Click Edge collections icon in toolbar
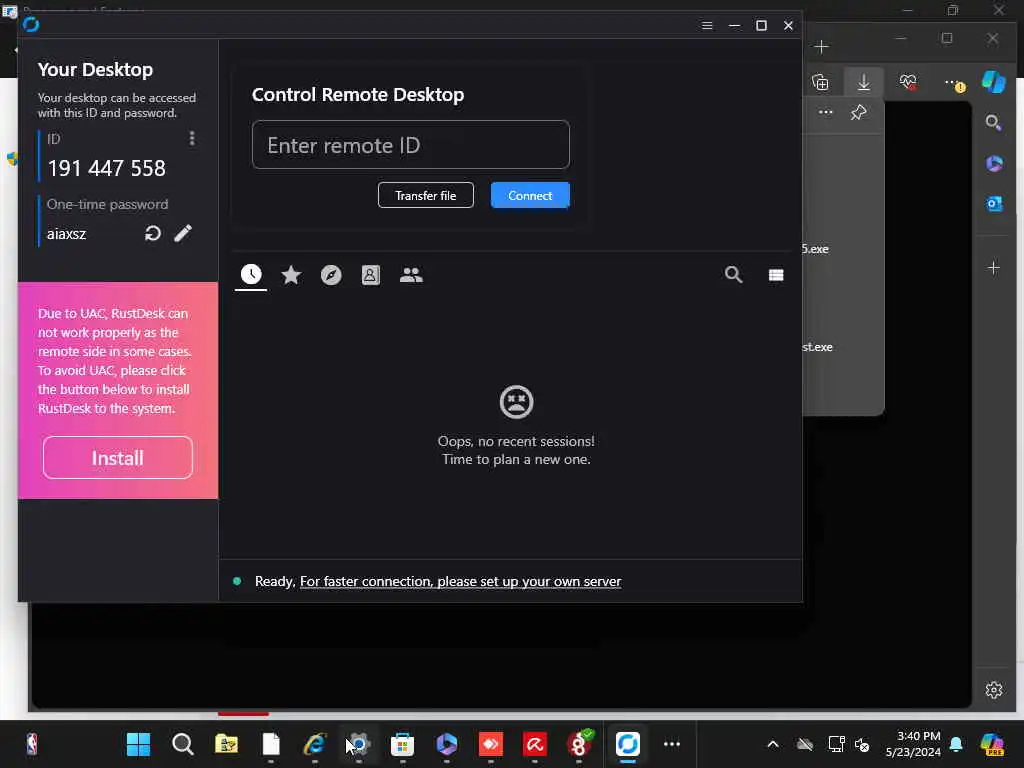The image size is (1024, 768). point(820,82)
